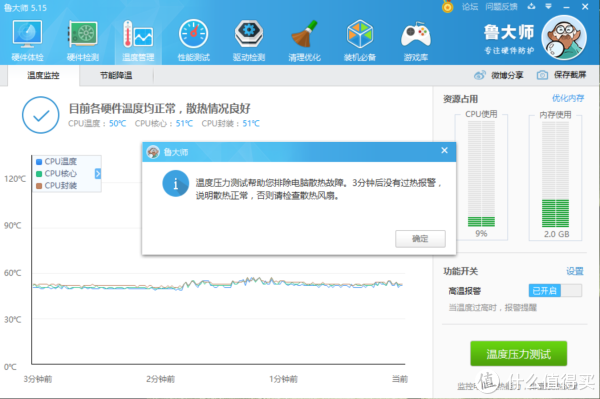Toggle CPU封装 orange legend entry
Image resolution: width=600 pixels, height=399 pixels.
pos(56,186)
